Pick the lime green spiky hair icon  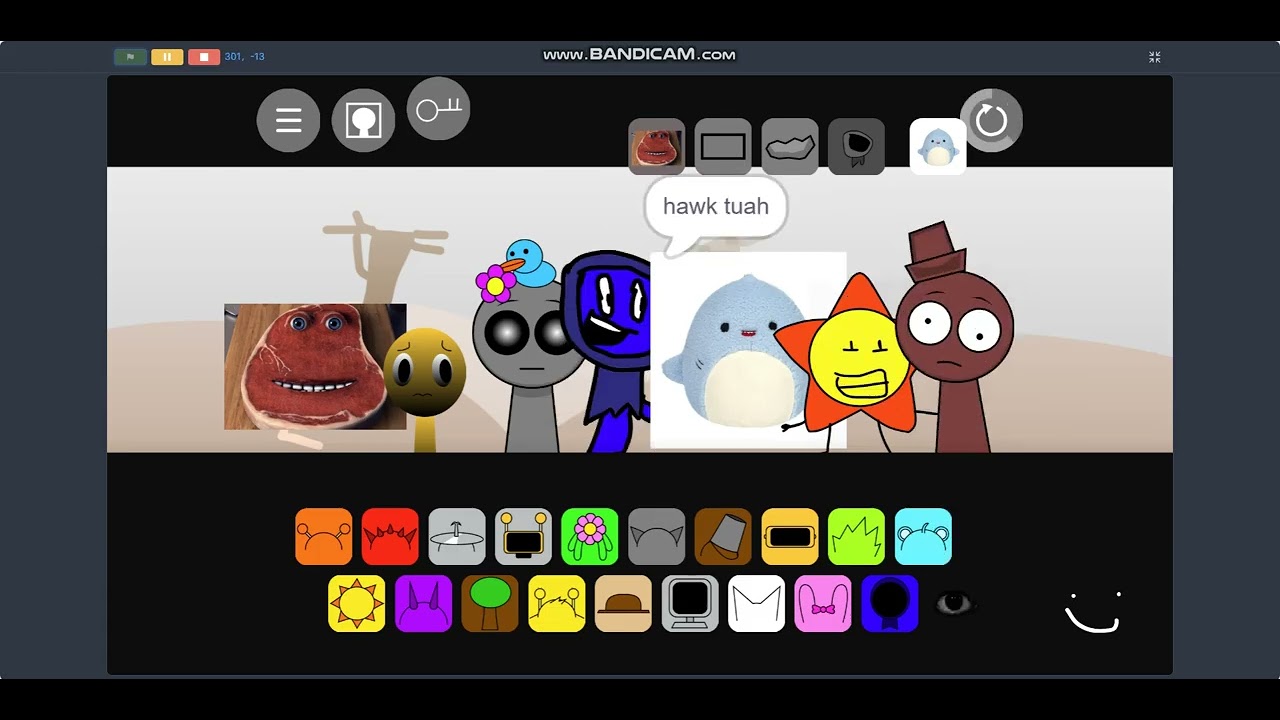point(856,537)
